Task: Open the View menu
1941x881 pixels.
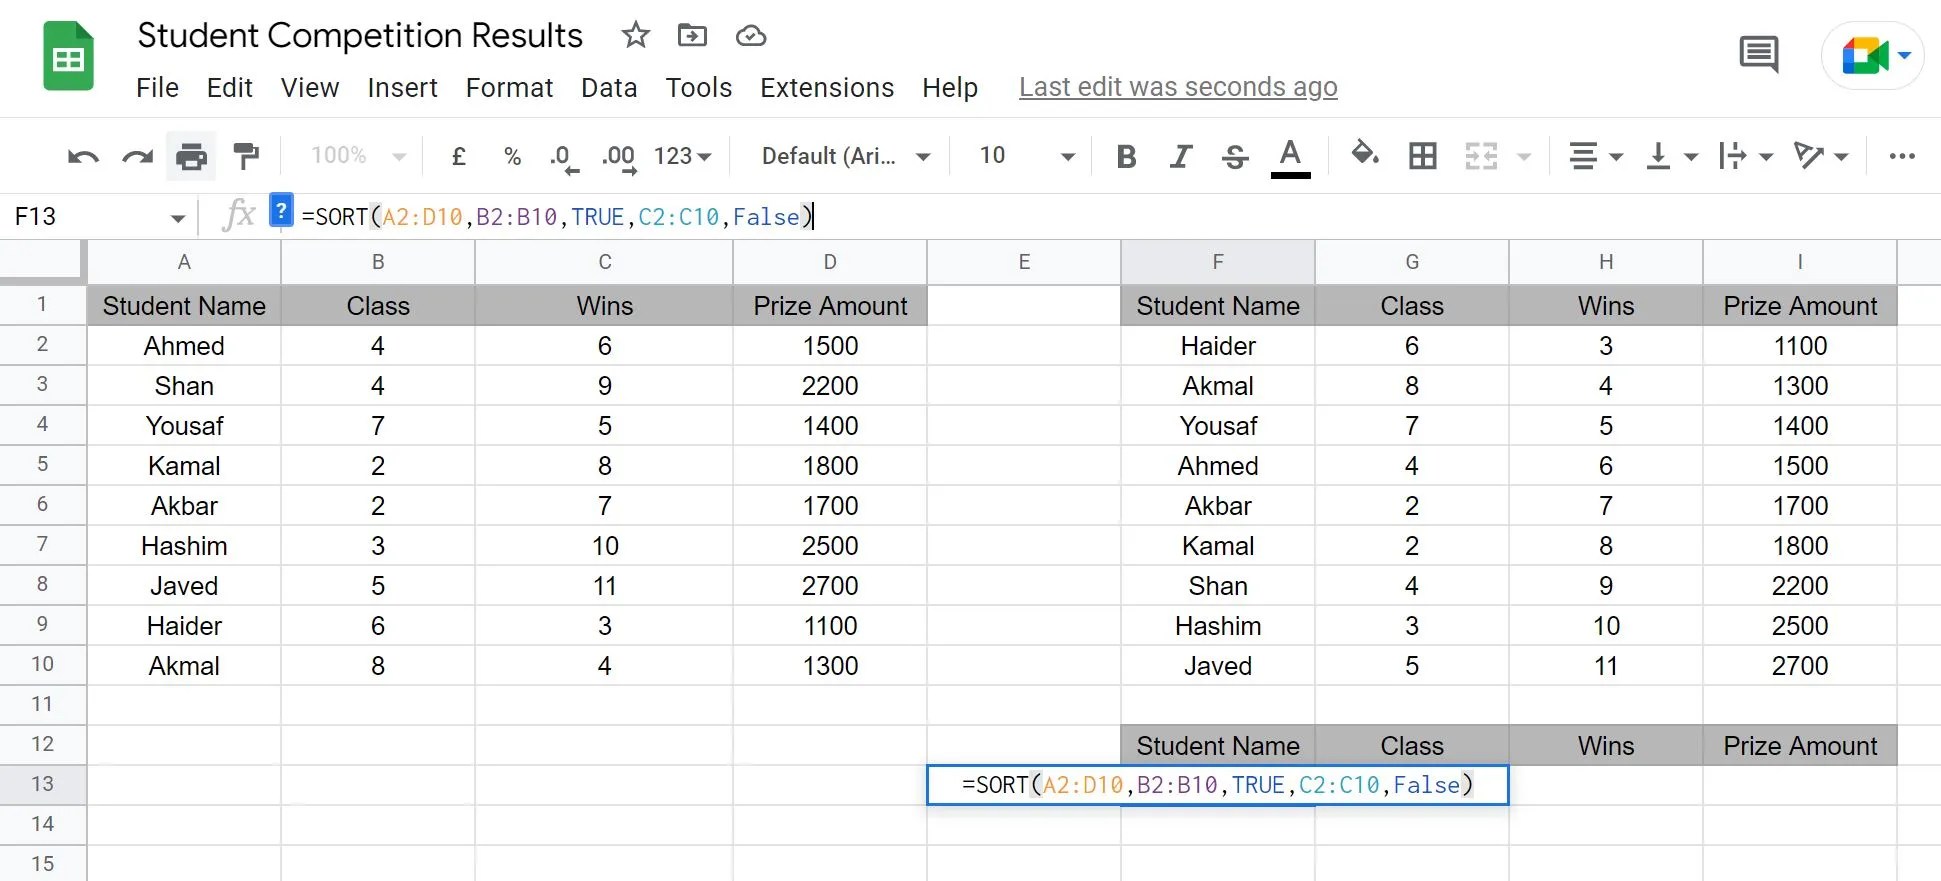Action: tap(310, 88)
